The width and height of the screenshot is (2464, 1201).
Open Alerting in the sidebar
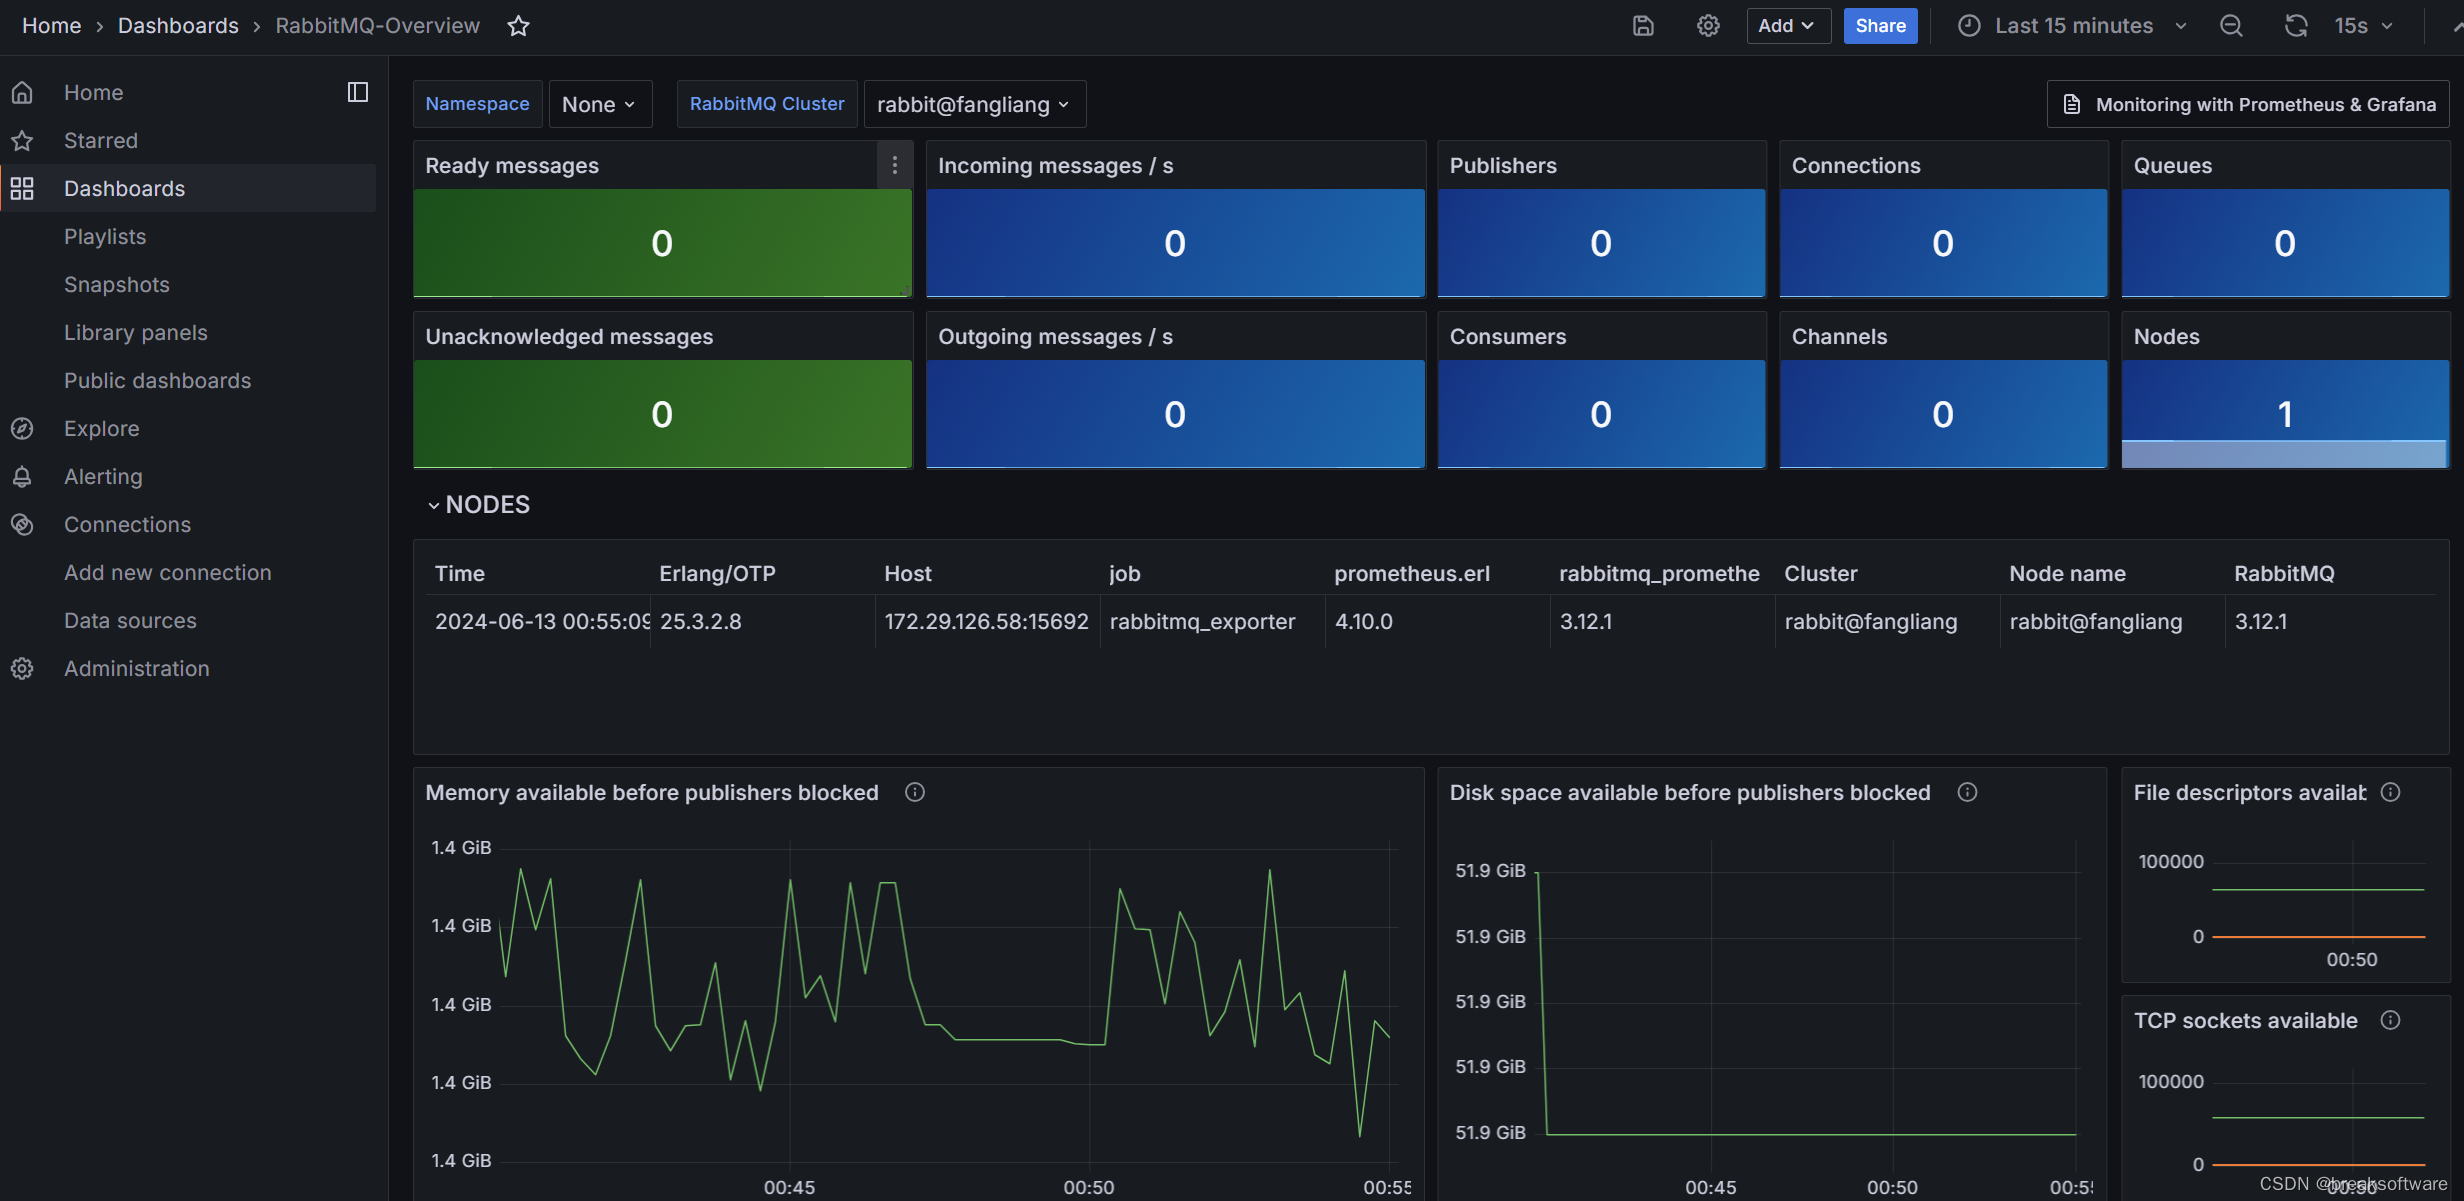(x=103, y=477)
